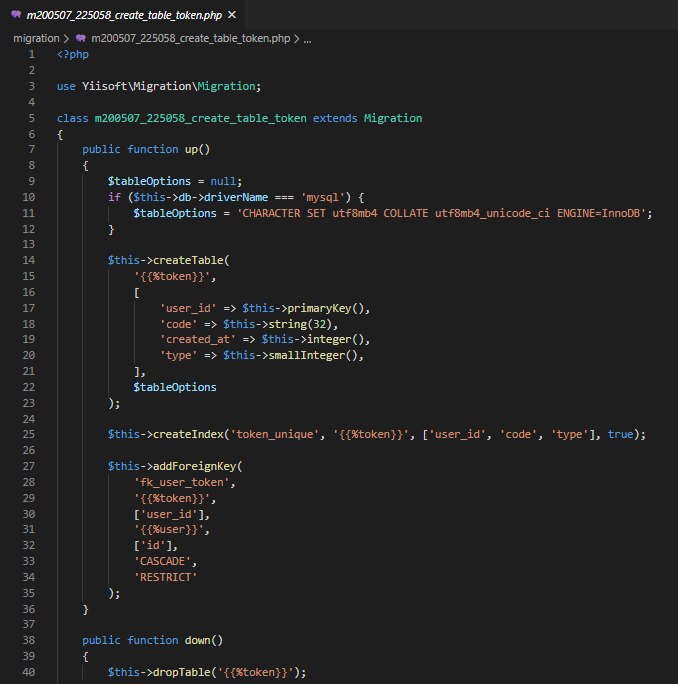Viewport: 678px width, 684px height.
Task: Click $tableOptions argument on line 22
Action: (175, 387)
